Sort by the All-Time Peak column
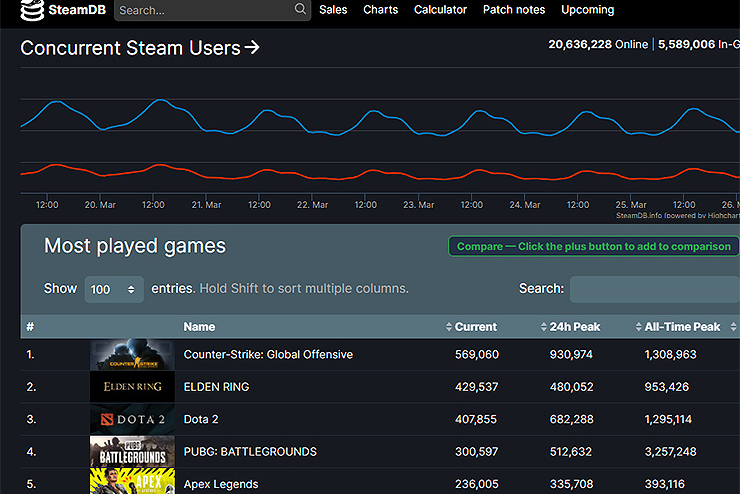The width and height of the screenshot is (740, 494). pyautogui.click(x=682, y=327)
